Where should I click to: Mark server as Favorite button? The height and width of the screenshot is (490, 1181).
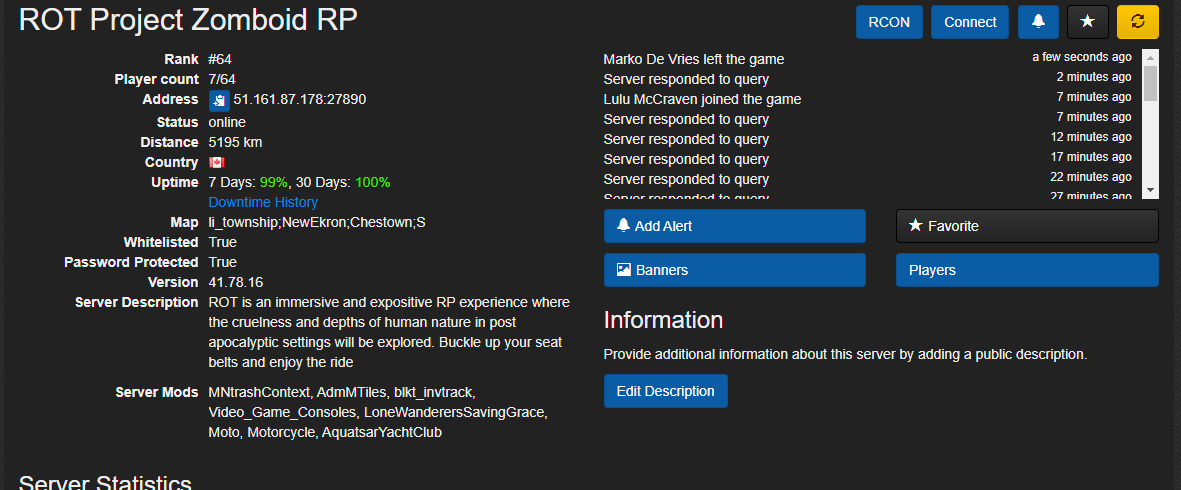[x=1027, y=226]
